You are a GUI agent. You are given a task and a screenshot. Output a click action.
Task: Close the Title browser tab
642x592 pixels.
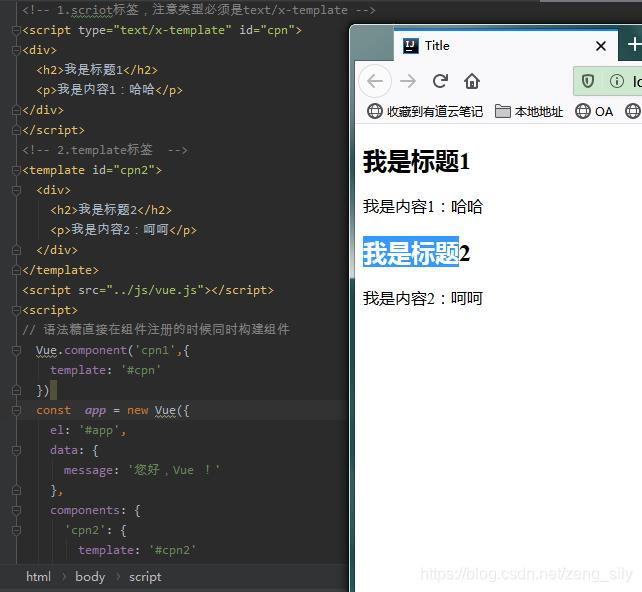point(601,46)
